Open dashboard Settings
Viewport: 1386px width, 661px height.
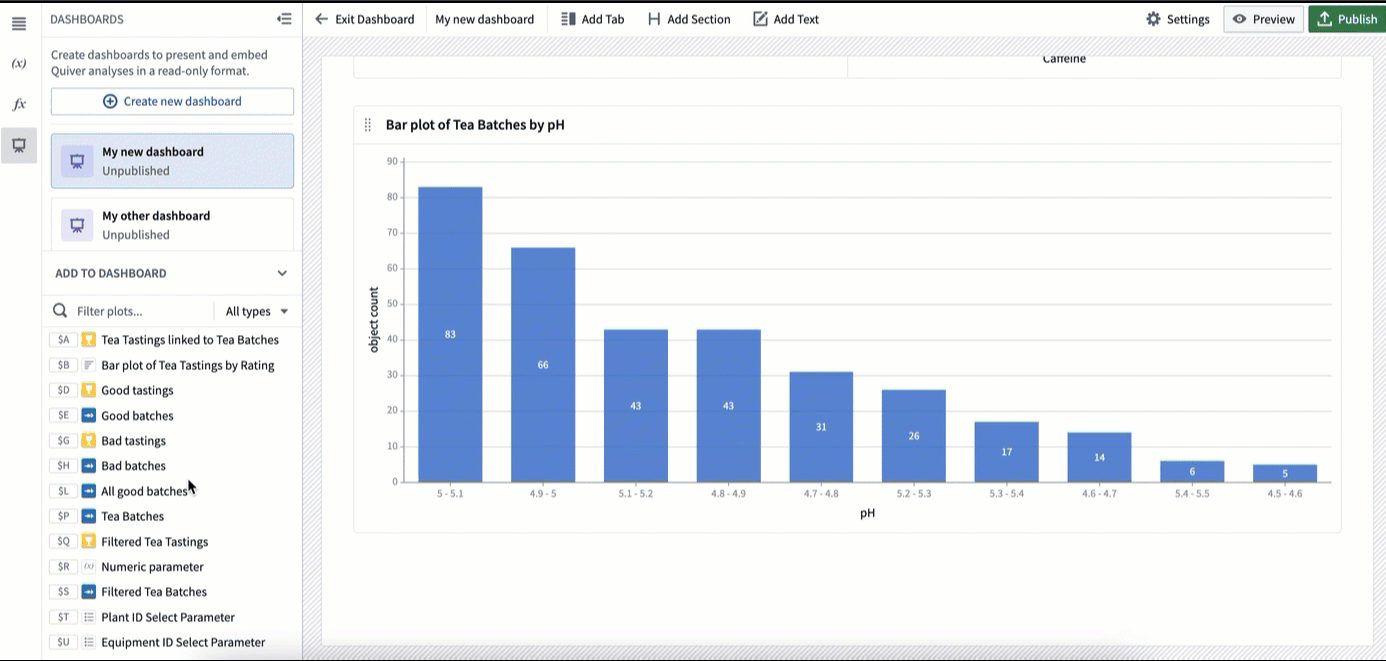tap(1177, 19)
